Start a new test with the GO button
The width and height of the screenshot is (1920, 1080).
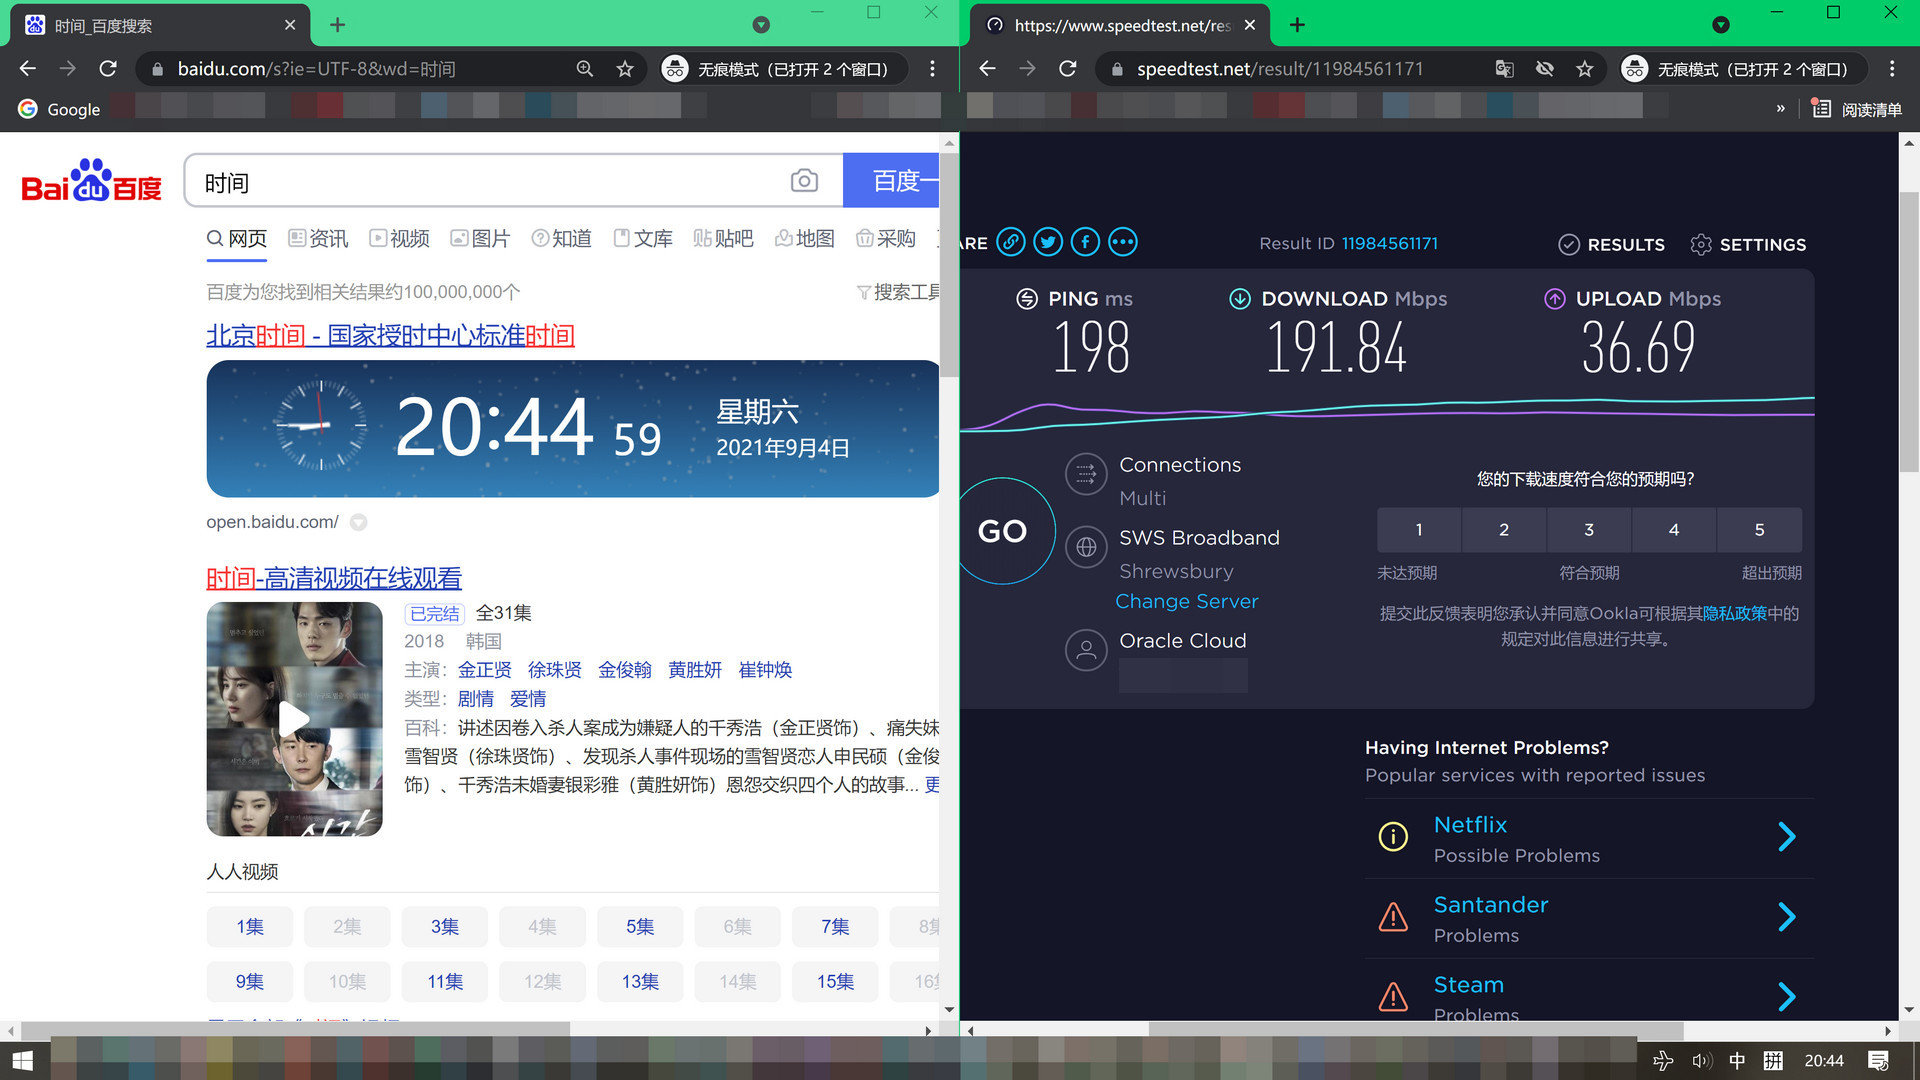[x=1002, y=531]
